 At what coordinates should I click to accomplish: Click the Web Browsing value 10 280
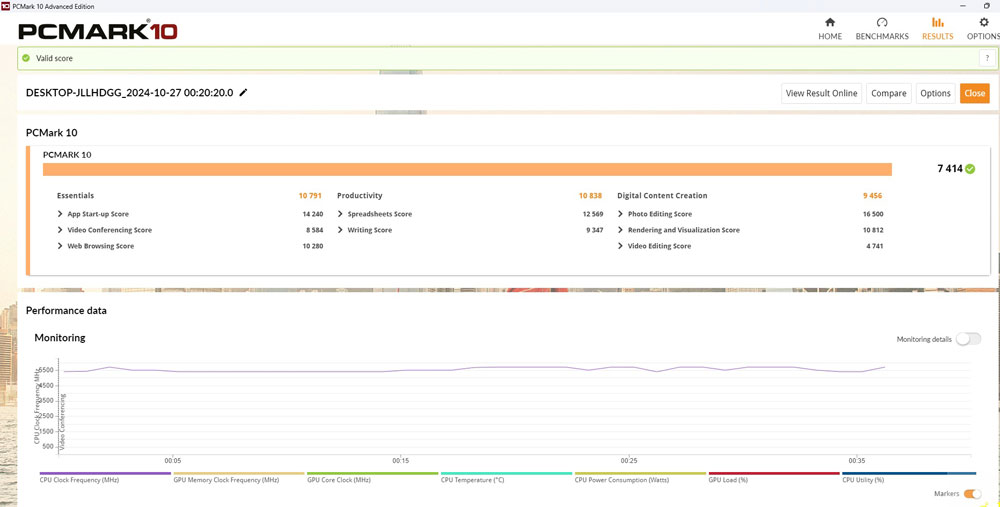tap(312, 246)
